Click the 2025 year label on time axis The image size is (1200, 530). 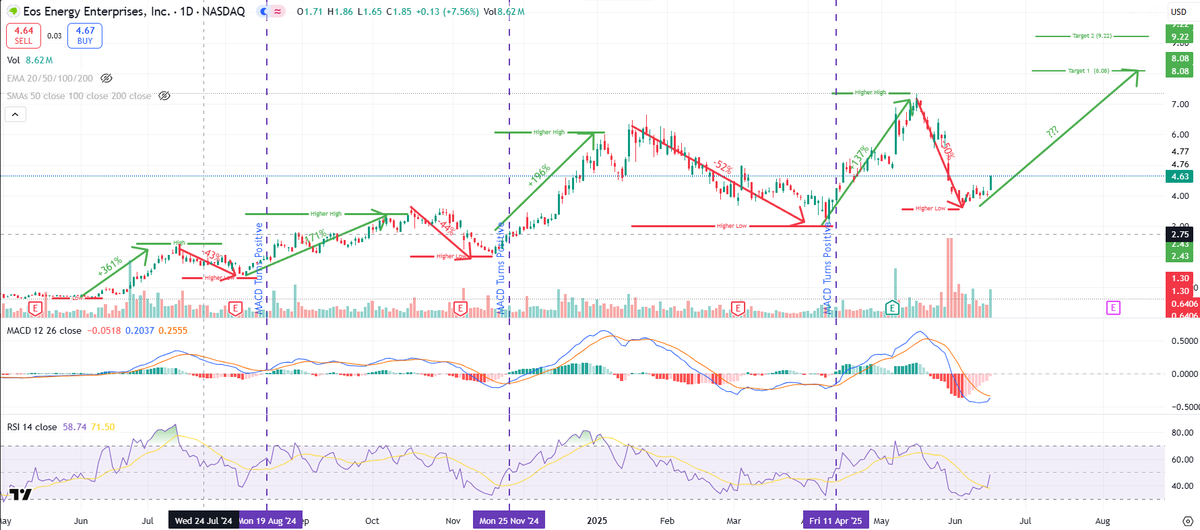598,521
